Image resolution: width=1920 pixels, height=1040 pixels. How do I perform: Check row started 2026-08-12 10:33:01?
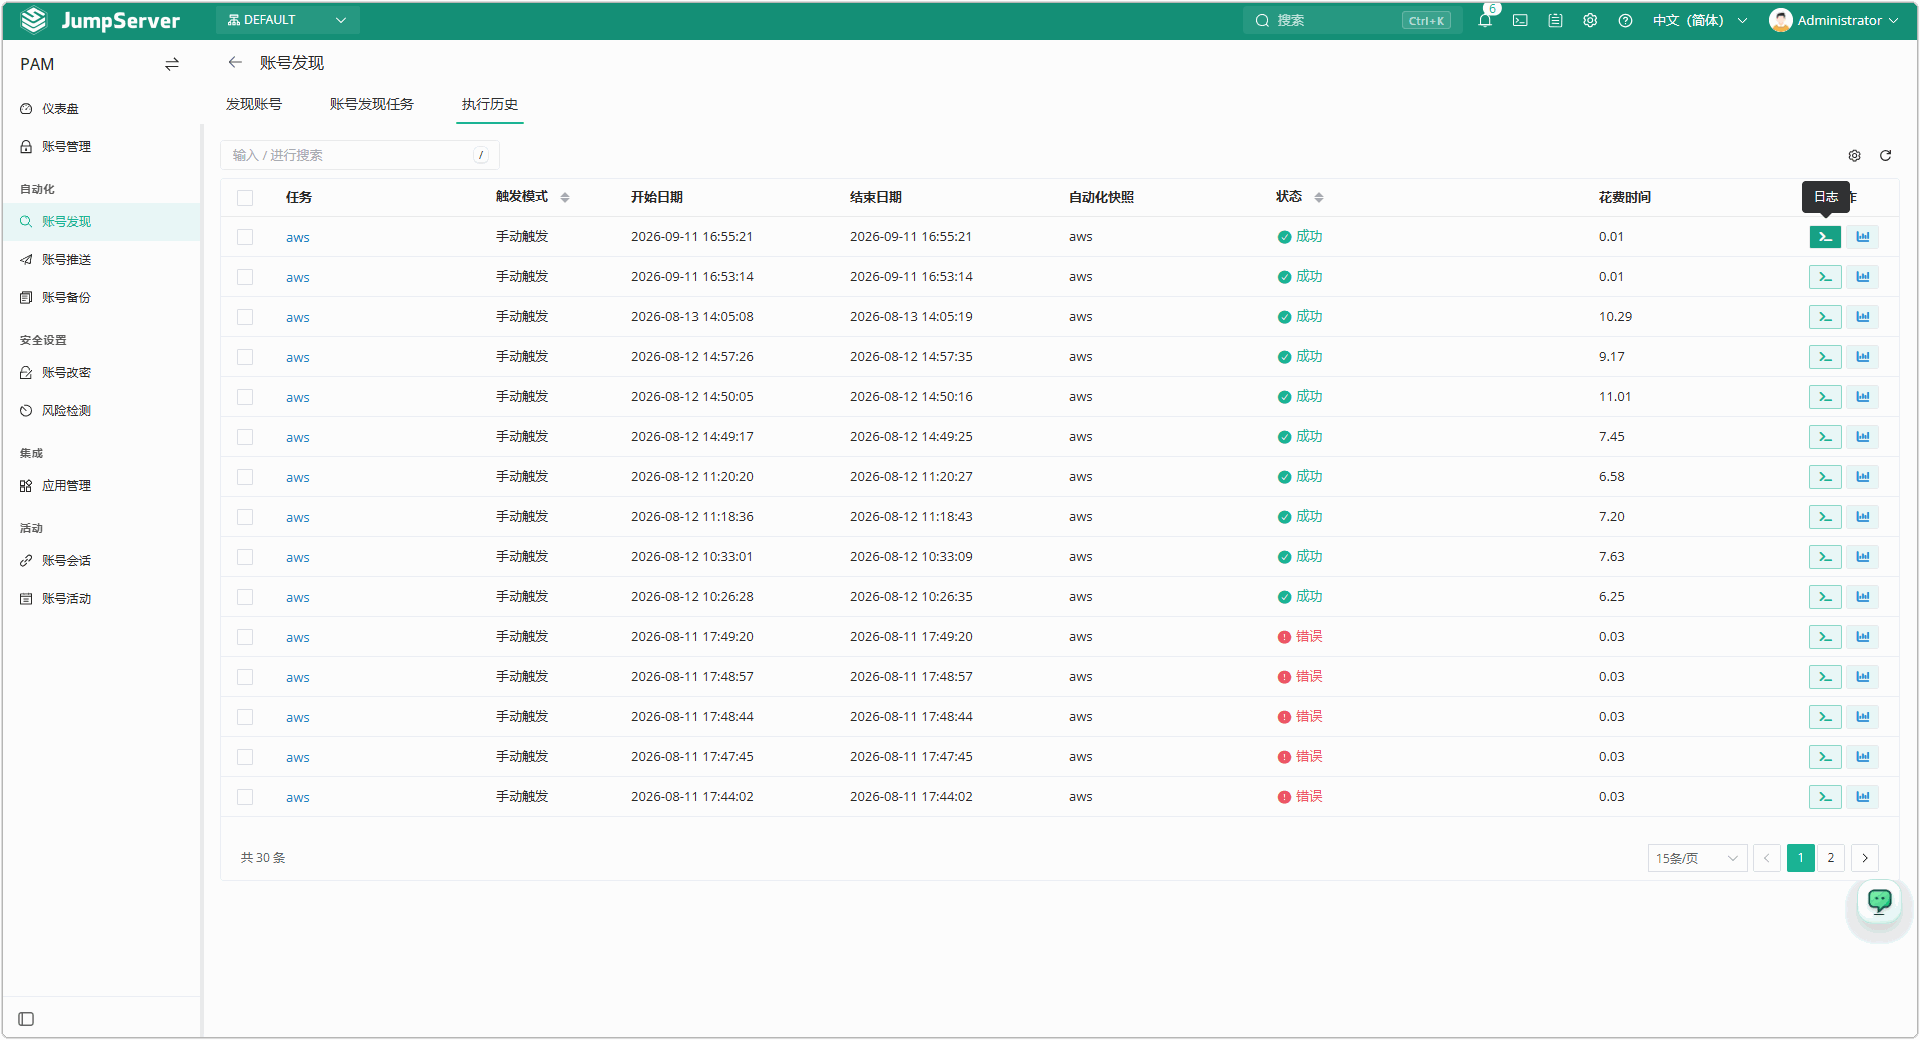(x=245, y=557)
